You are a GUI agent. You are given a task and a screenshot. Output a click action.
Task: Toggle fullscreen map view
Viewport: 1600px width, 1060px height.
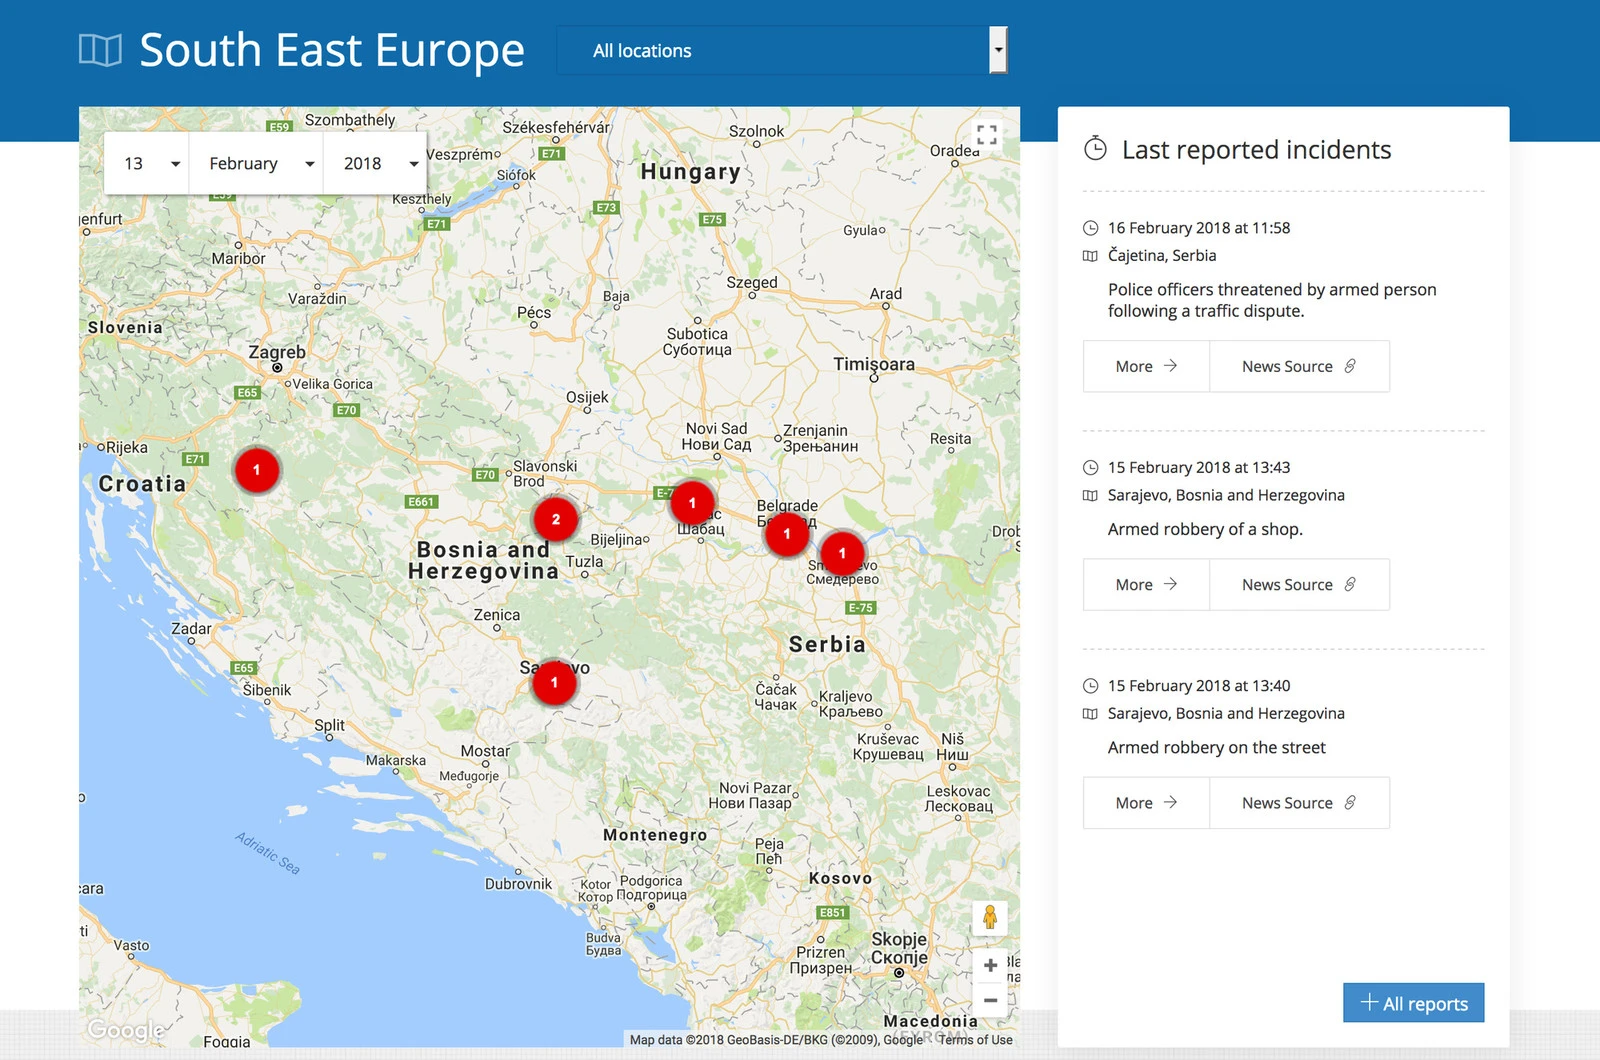tap(986, 135)
